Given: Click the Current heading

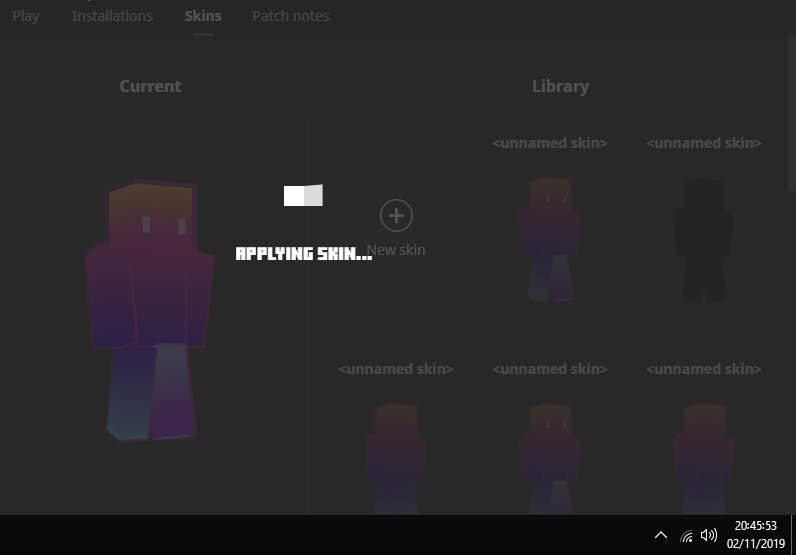Looking at the screenshot, I should click(x=150, y=86).
